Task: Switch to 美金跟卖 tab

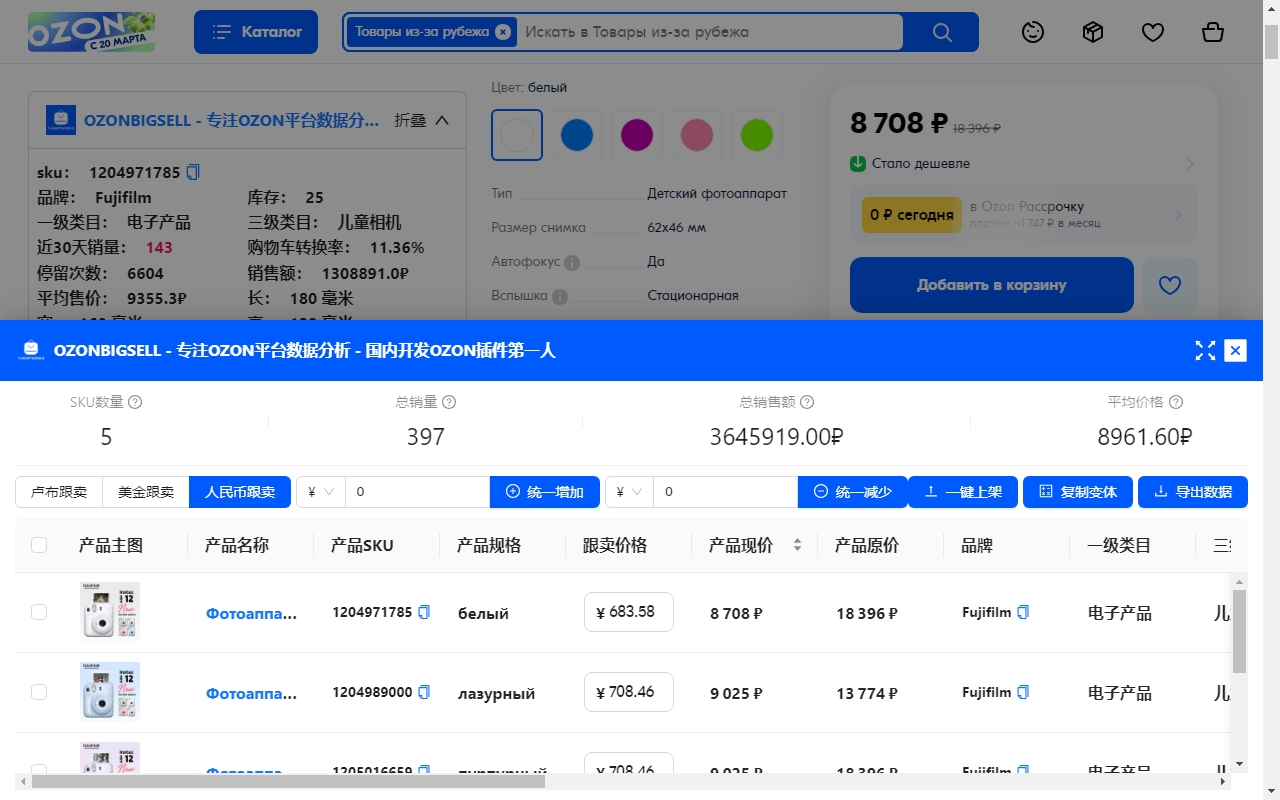Action: 146,492
